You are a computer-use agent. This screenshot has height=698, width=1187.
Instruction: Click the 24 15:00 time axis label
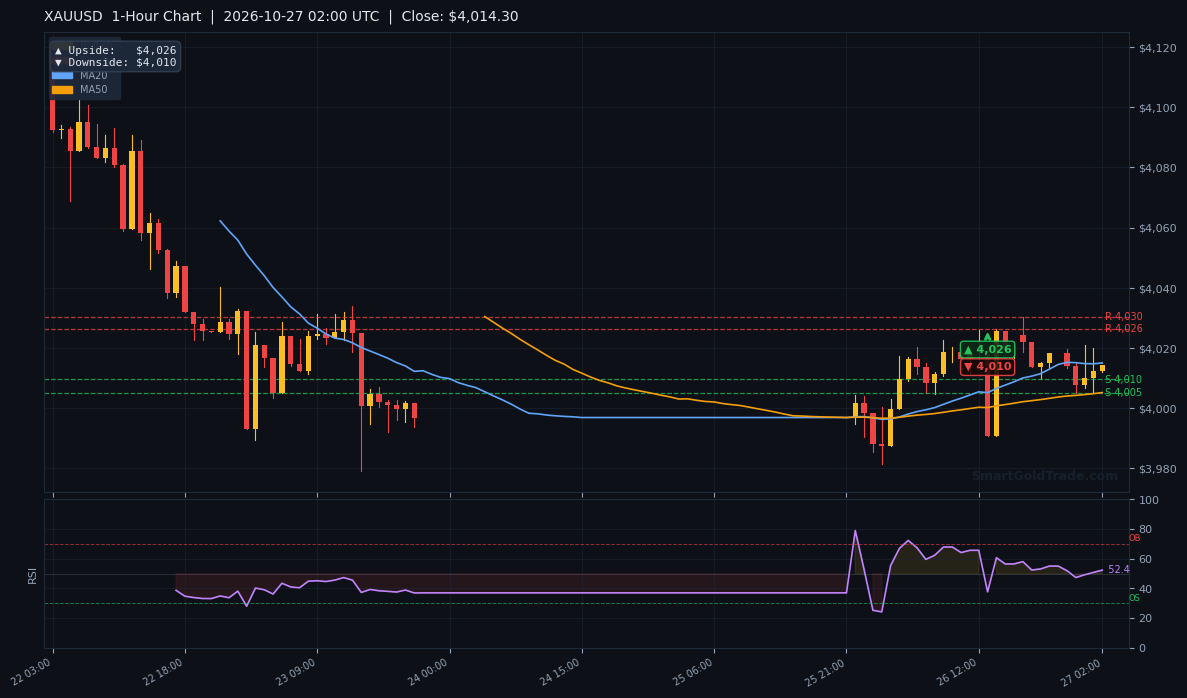click(x=561, y=672)
